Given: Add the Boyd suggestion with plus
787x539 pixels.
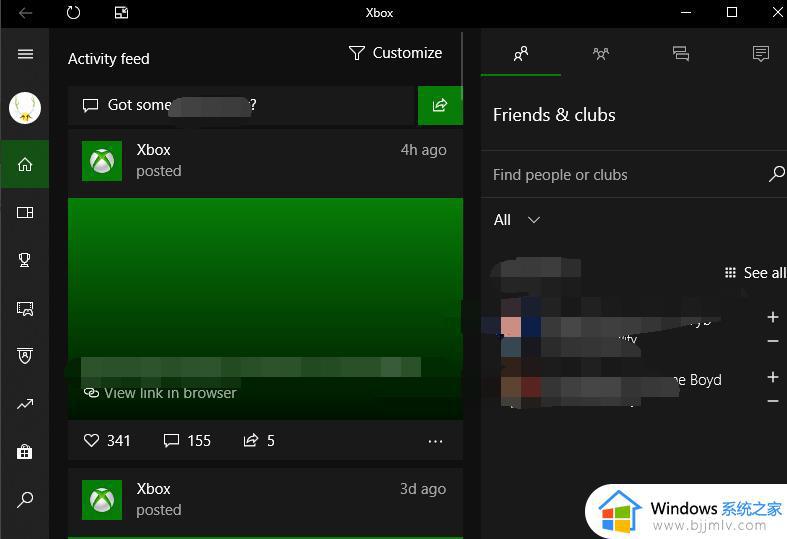Looking at the screenshot, I should [773, 377].
